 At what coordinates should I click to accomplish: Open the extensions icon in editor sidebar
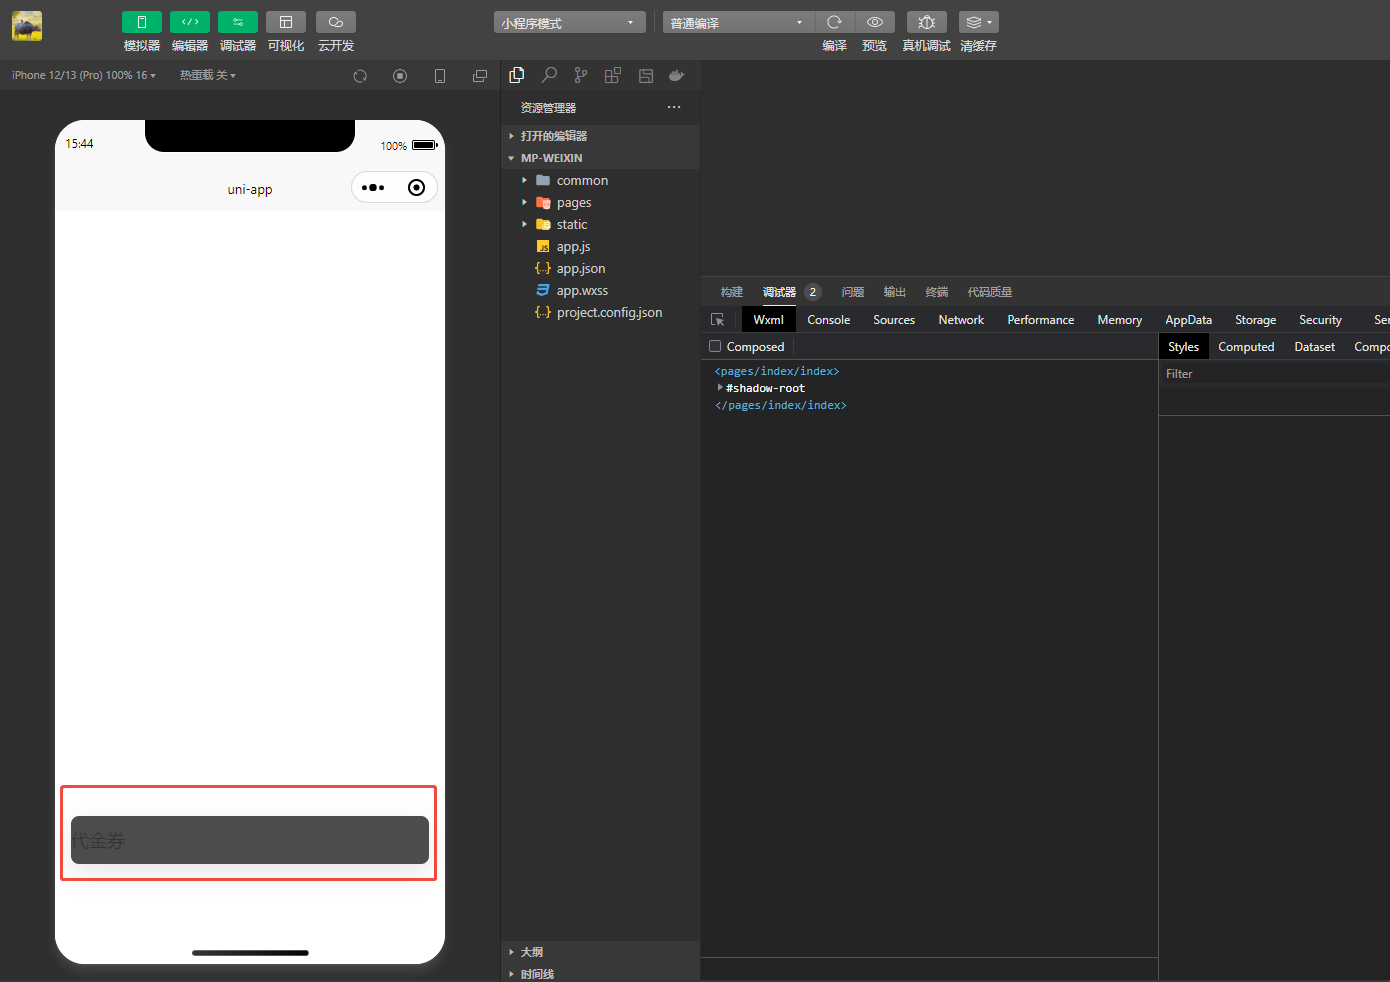pos(613,75)
